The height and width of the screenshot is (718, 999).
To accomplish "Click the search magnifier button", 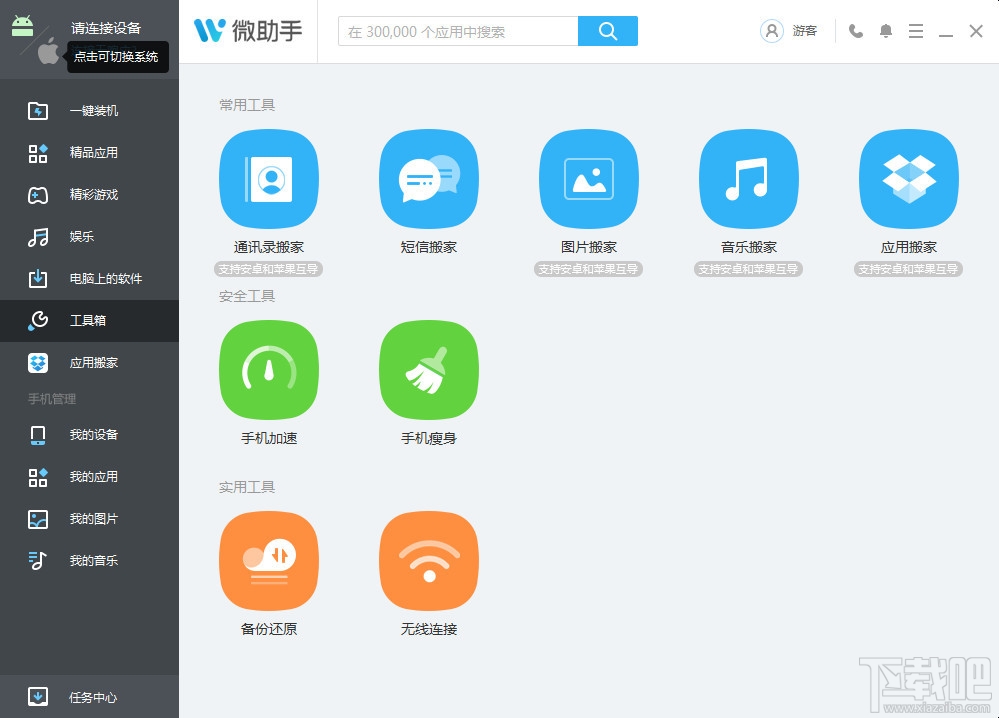I will coord(608,31).
